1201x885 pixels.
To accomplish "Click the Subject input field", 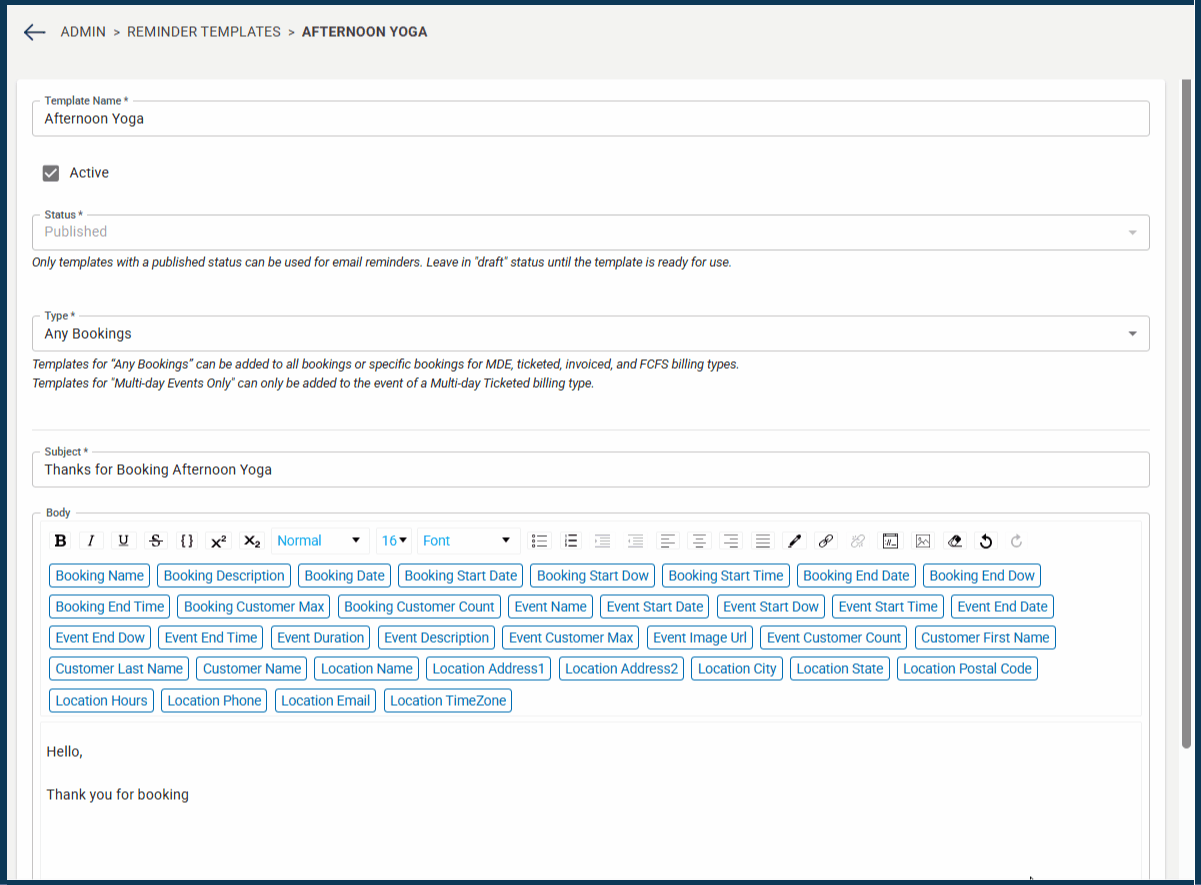I will (x=590, y=469).
